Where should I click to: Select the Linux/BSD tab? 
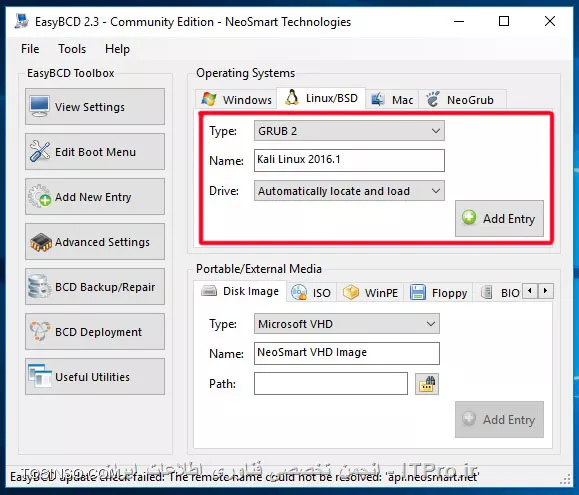tap(321, 98)
